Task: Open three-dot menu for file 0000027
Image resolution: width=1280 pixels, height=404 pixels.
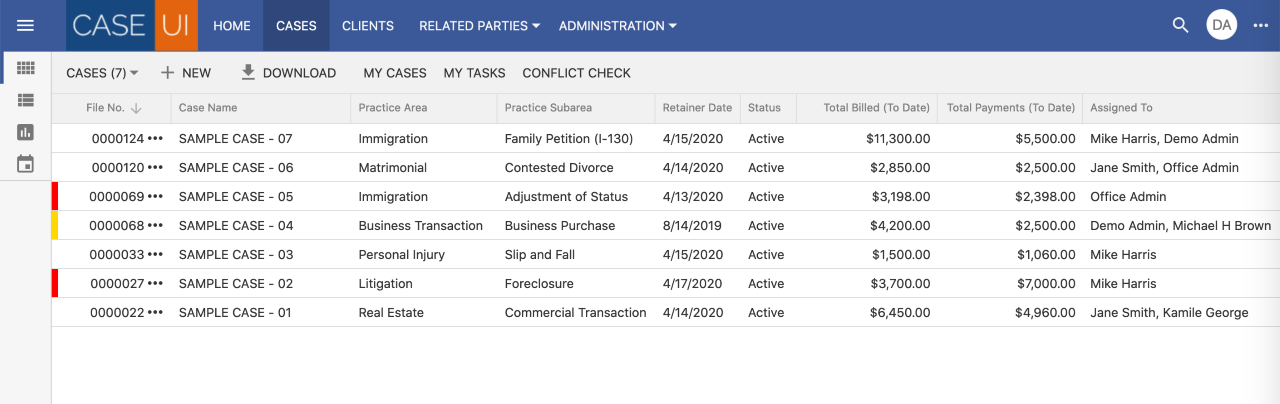Action: (155, 284)
